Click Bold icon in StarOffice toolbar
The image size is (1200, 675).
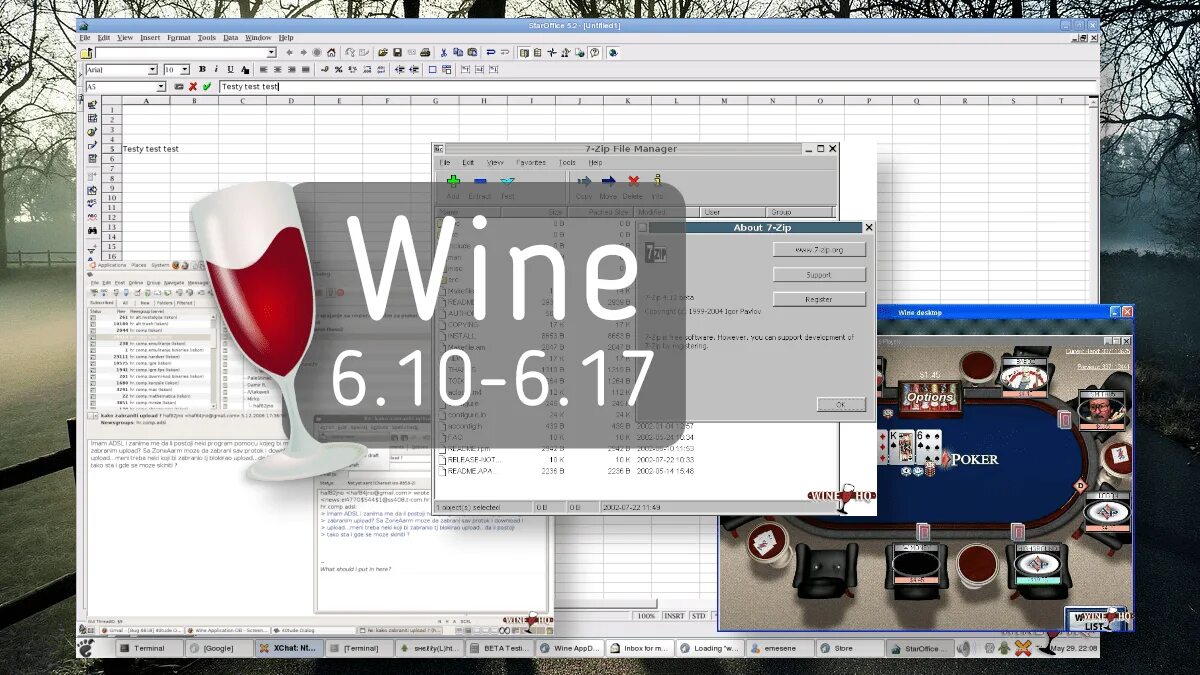click(201, 69)
